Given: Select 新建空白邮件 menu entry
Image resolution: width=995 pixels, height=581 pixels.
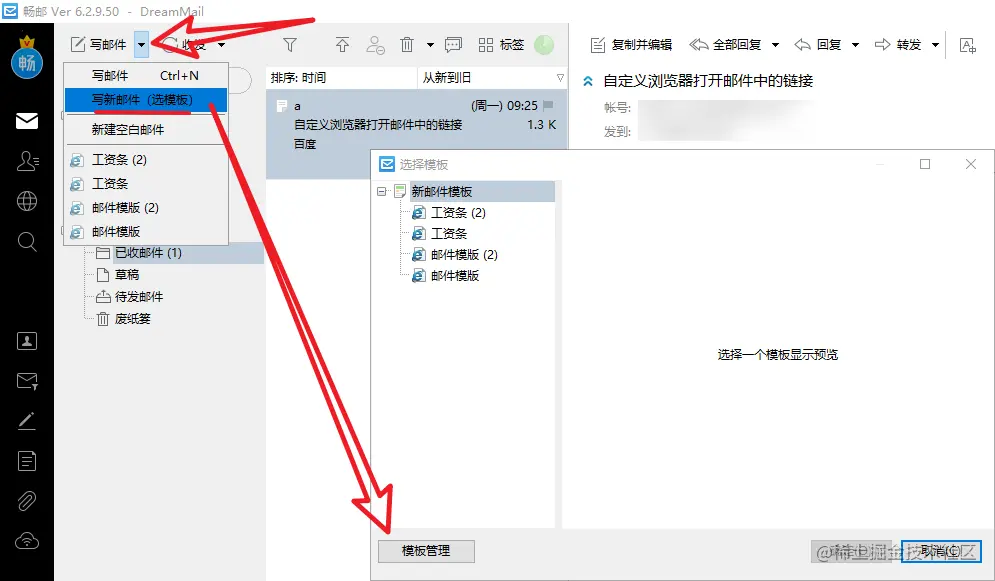Looking at the screenshot, I should pos(146,129).
